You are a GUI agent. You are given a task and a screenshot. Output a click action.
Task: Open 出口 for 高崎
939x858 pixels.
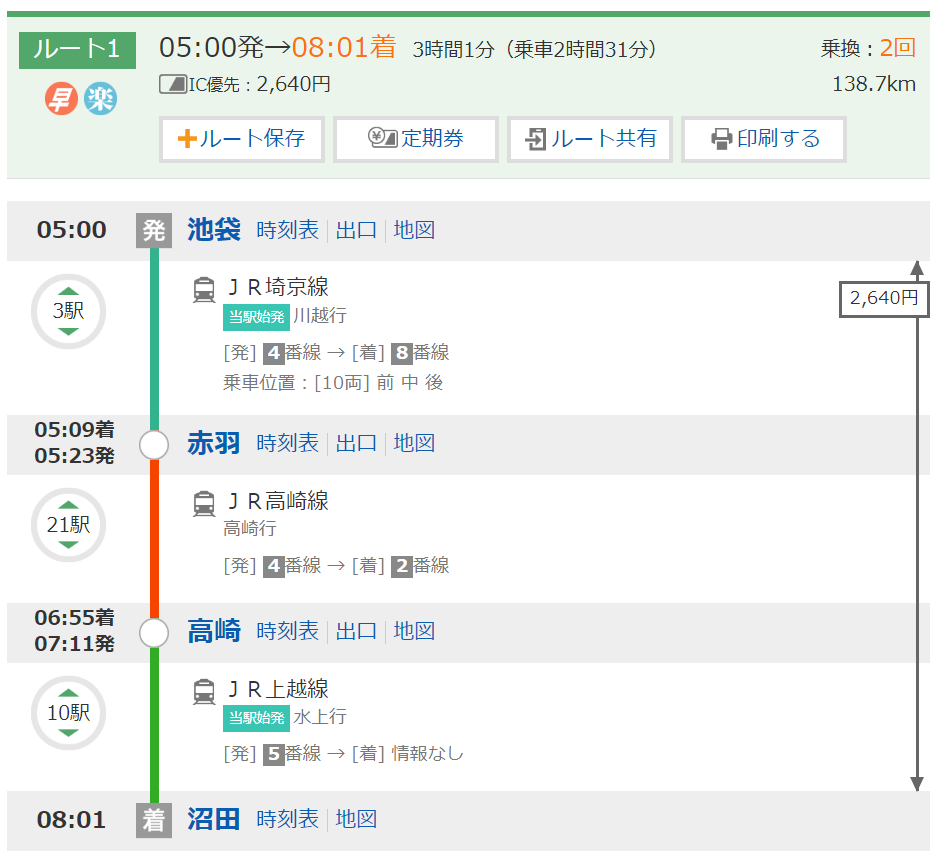click(356, 632)
